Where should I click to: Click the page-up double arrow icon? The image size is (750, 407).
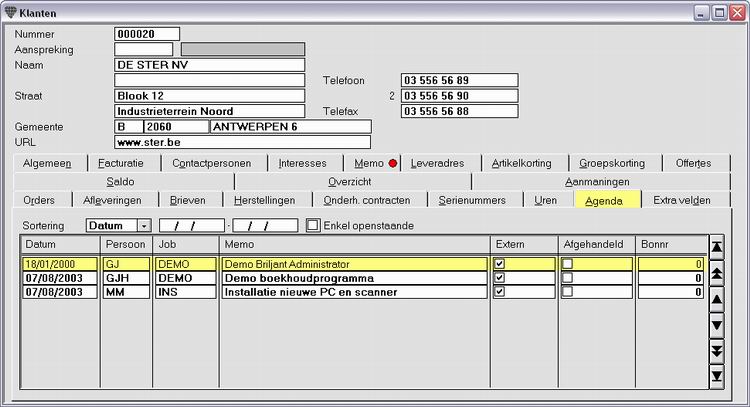point(717,274)
